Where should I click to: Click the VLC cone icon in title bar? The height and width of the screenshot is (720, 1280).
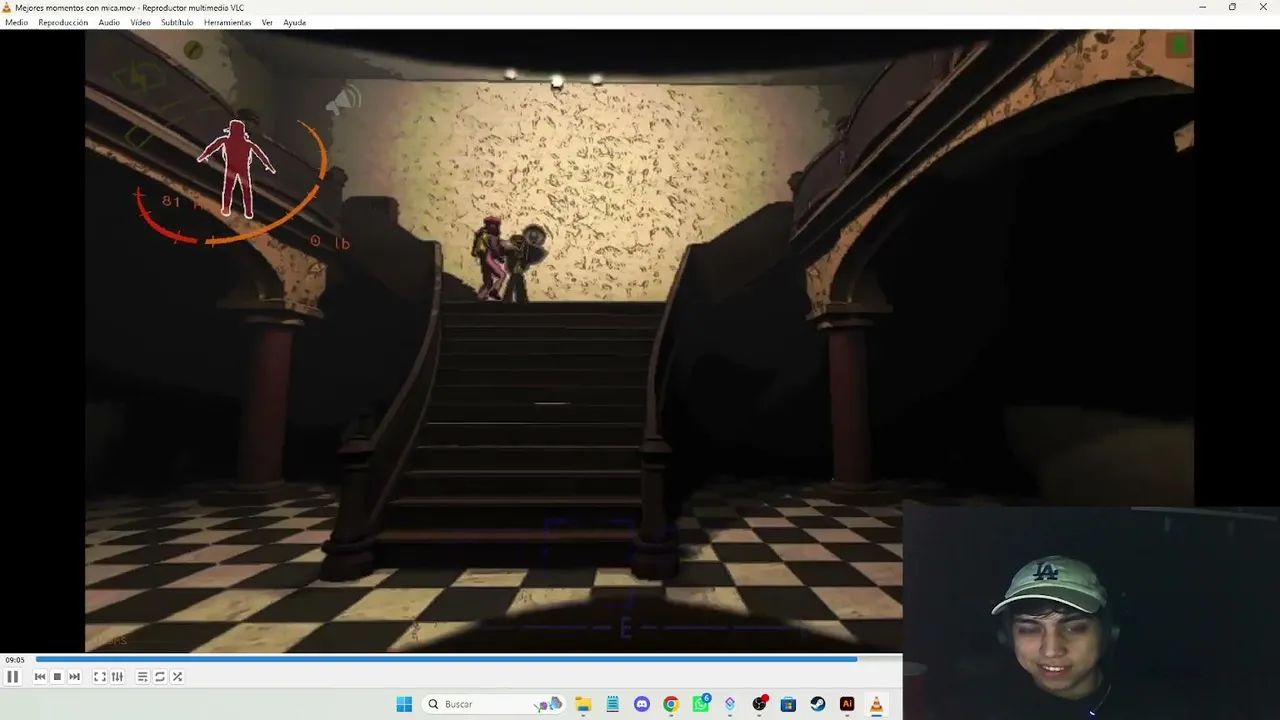click(x=7, y=7)
